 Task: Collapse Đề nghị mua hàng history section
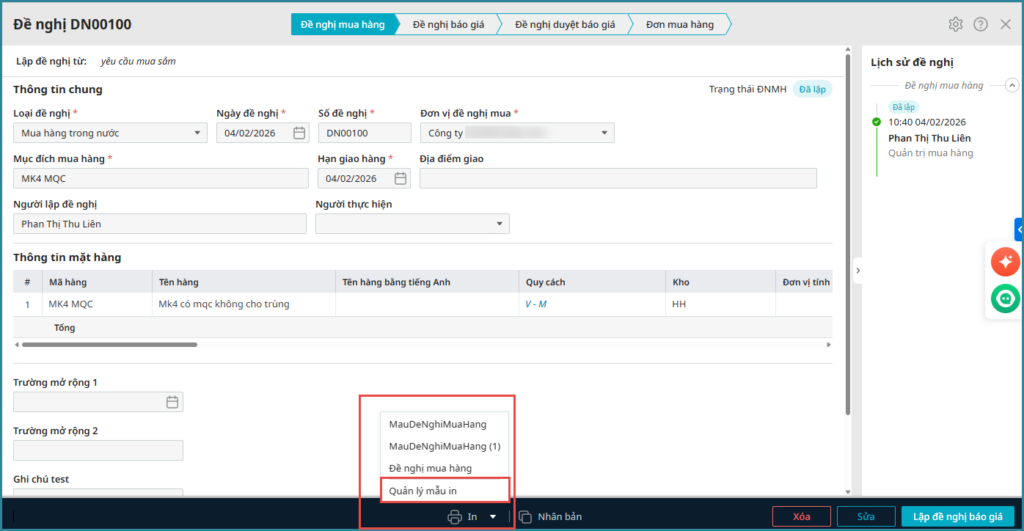[1012, 86]
